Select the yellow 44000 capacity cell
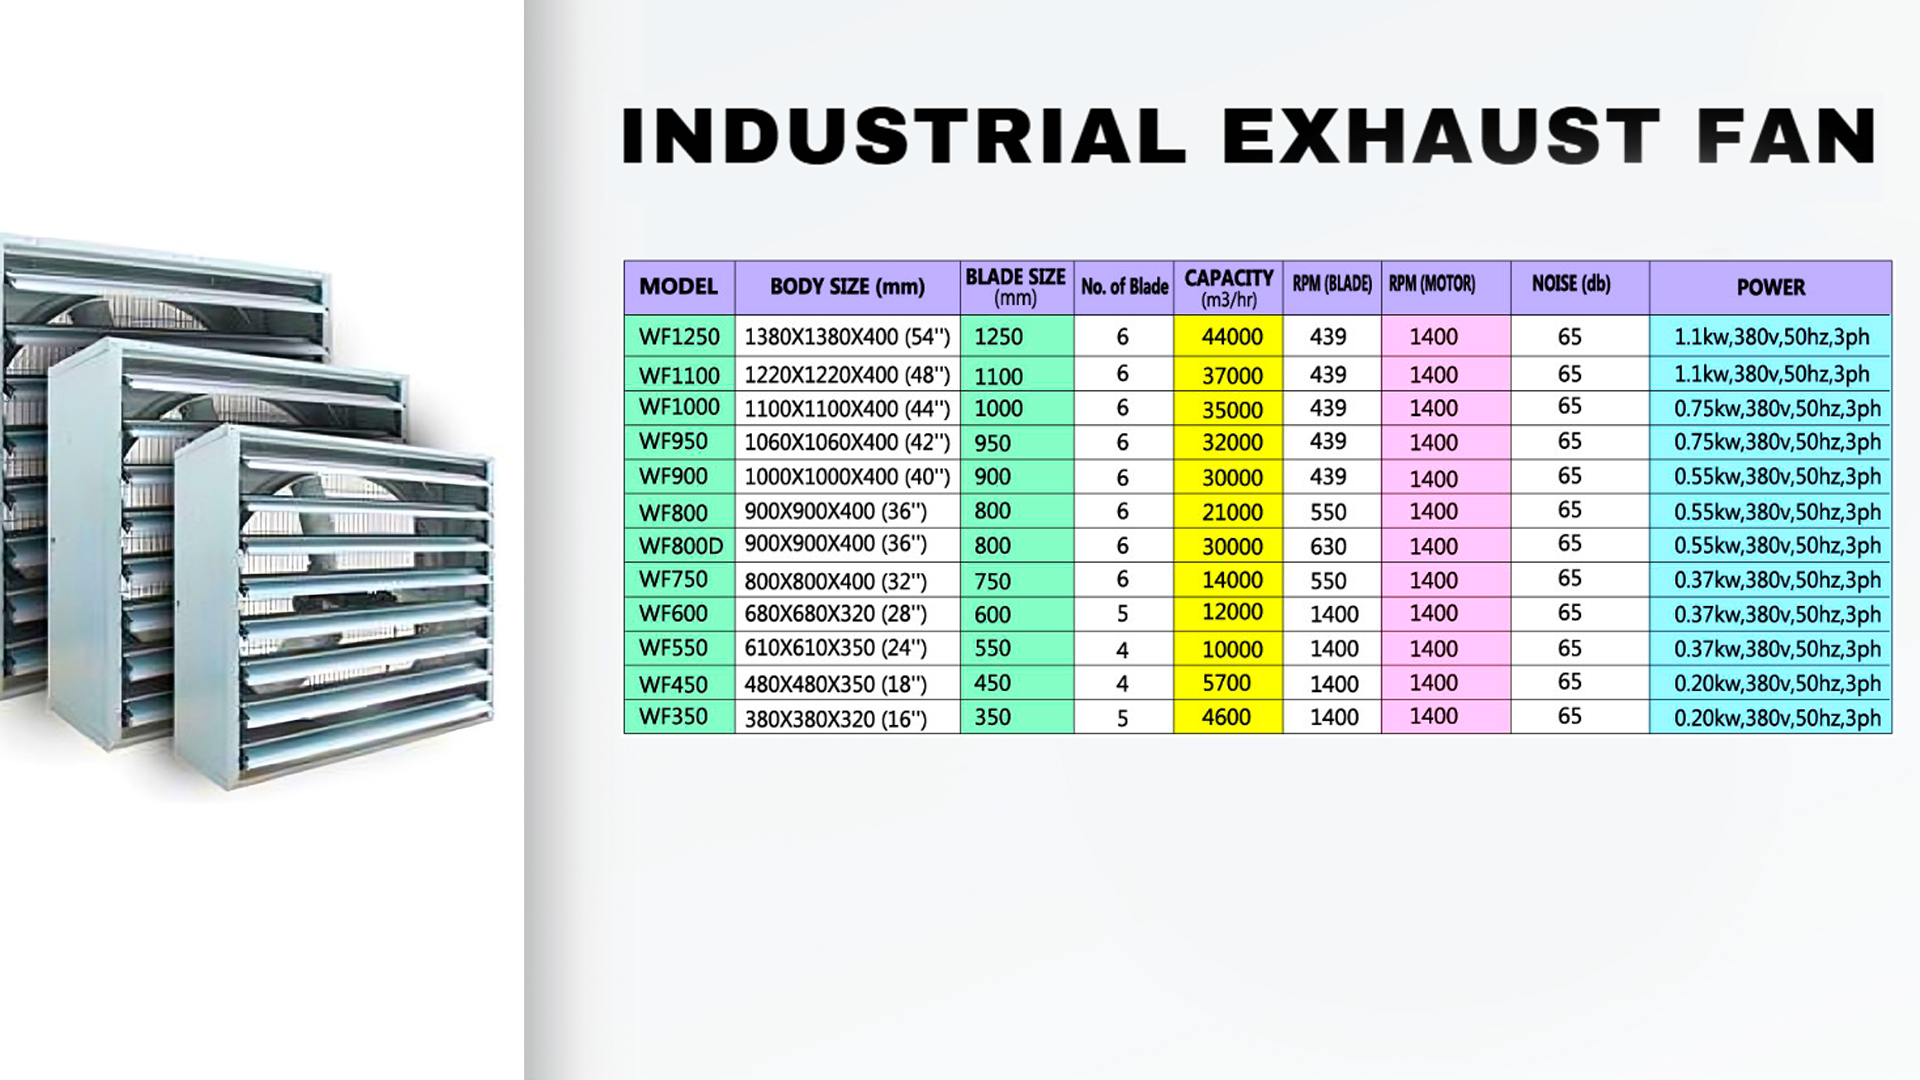The image size is (1920, 1080). click(x=1231, y=337)
